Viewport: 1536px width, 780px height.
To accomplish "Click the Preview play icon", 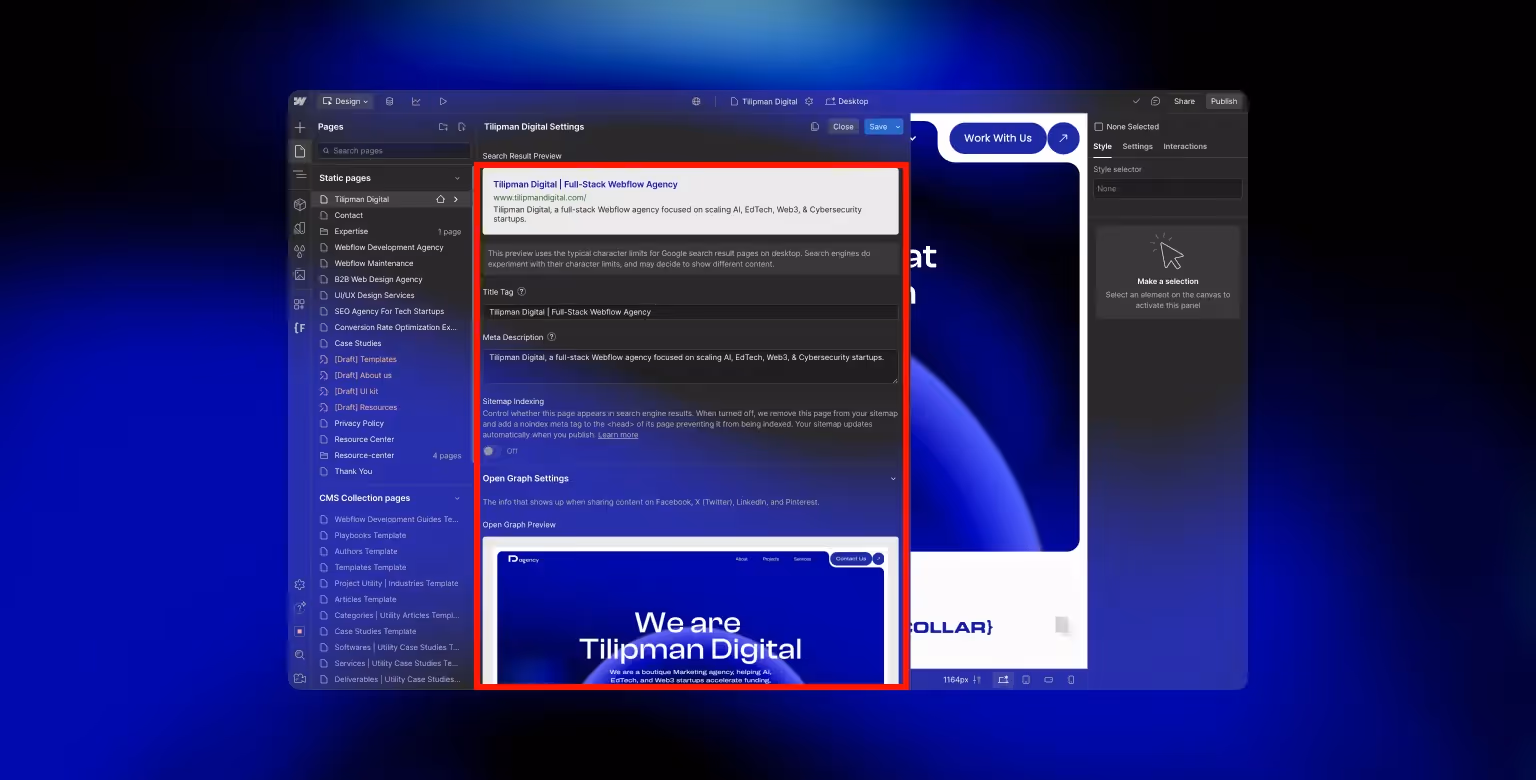I will pos(443,101).
